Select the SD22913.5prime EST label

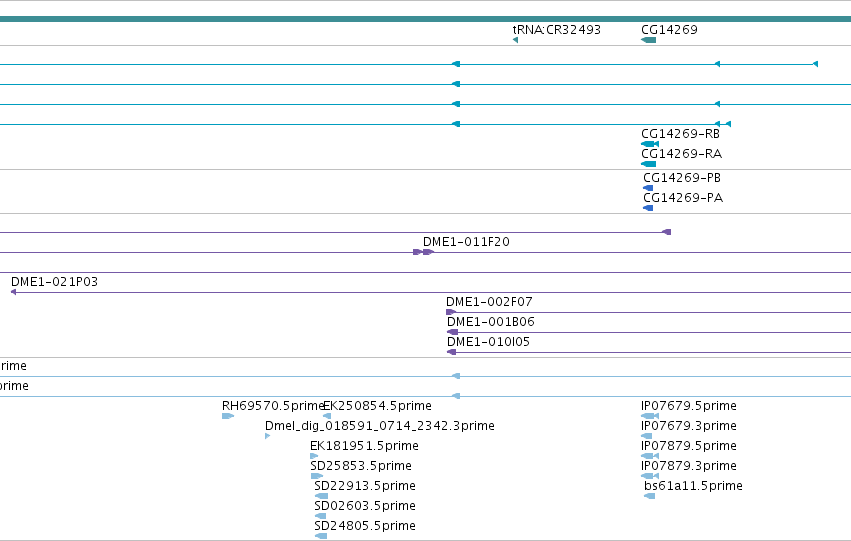365,487
